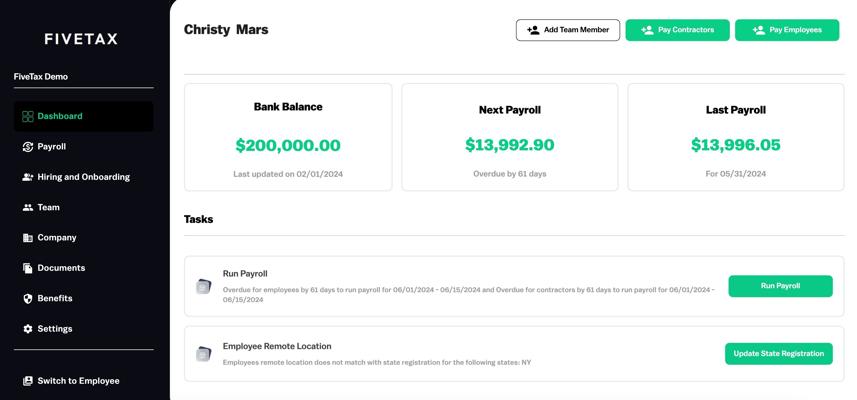The image size is (857, 400).
Task: Open the Payroll menu item
Action: [51, 147]
